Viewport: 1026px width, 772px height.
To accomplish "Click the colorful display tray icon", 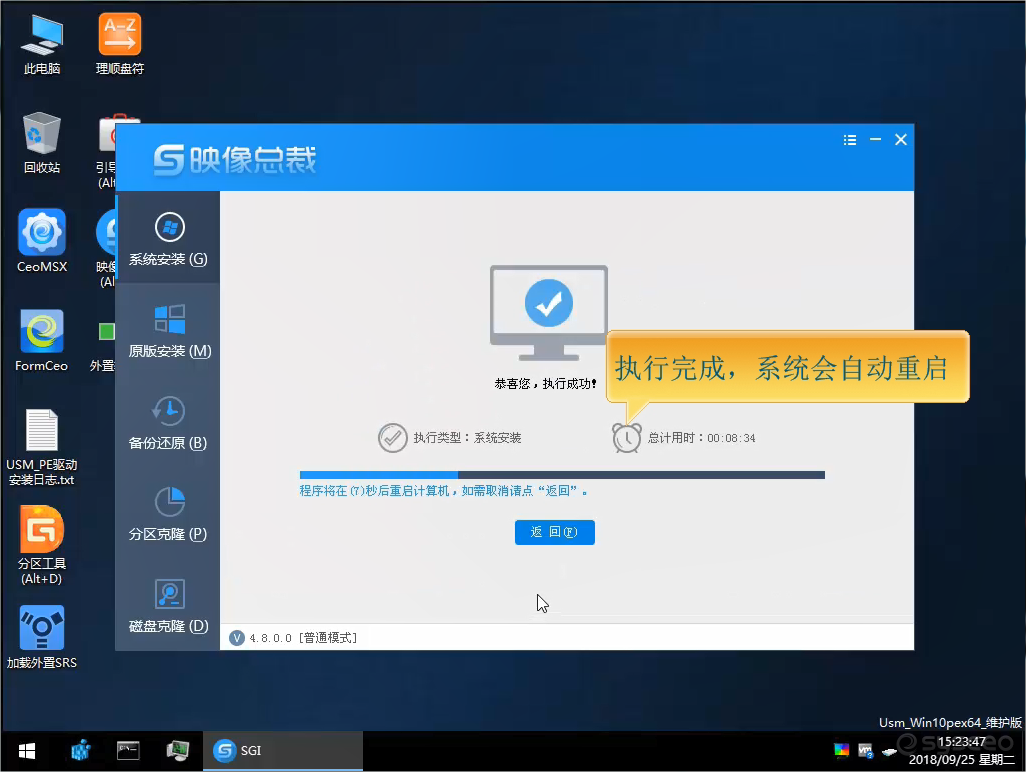I will tap(841, 750).
